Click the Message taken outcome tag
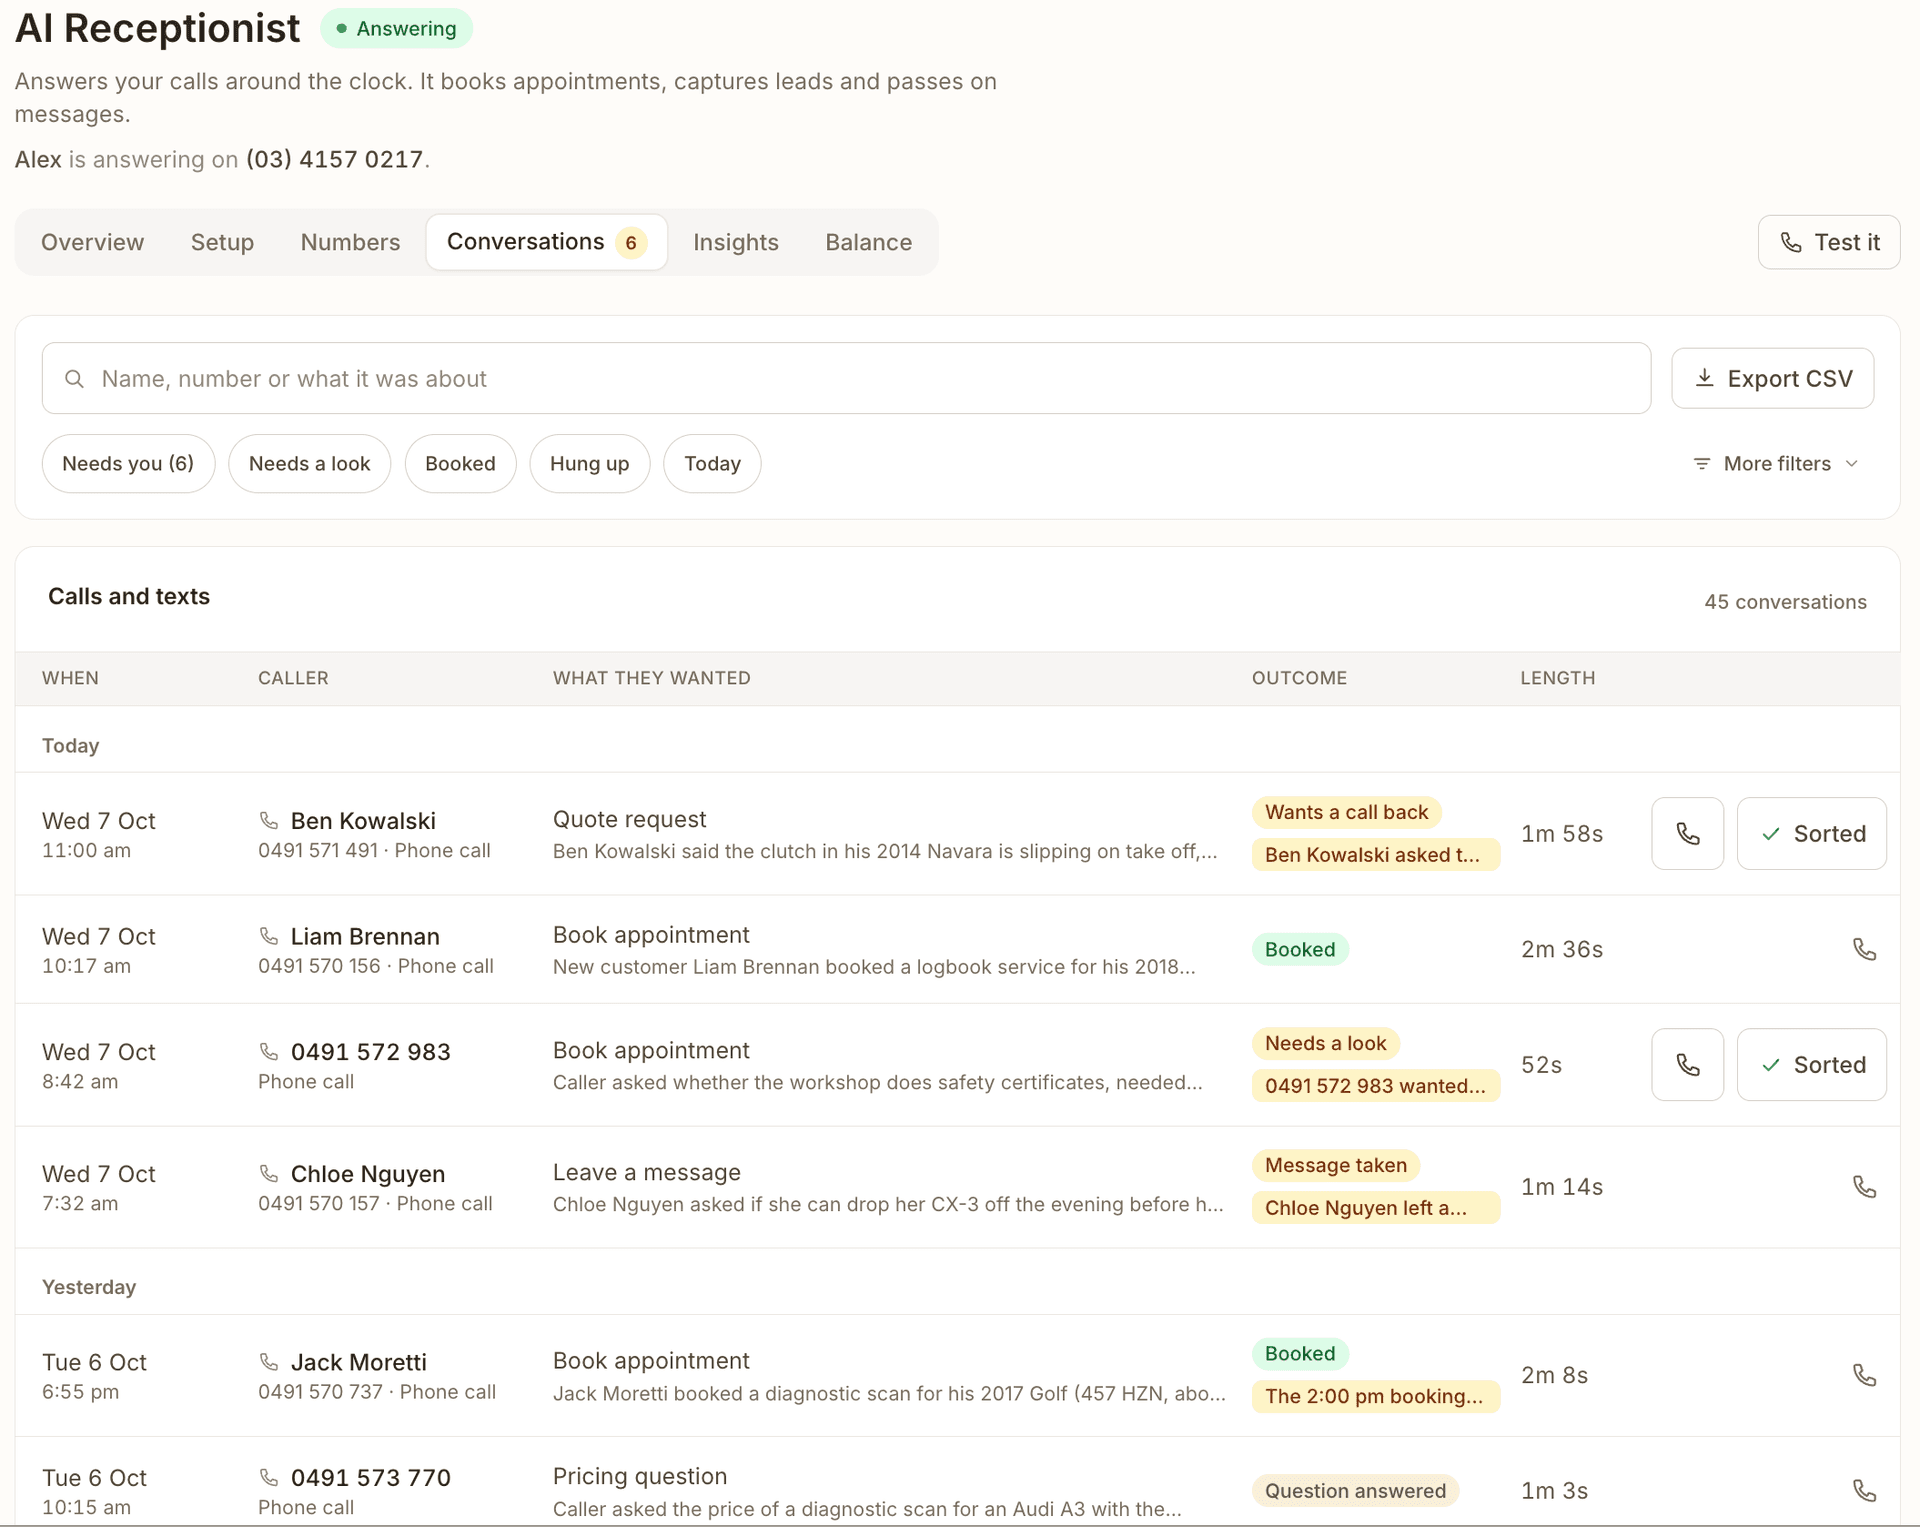 pyautogui.click(x=1335, y=1165)
